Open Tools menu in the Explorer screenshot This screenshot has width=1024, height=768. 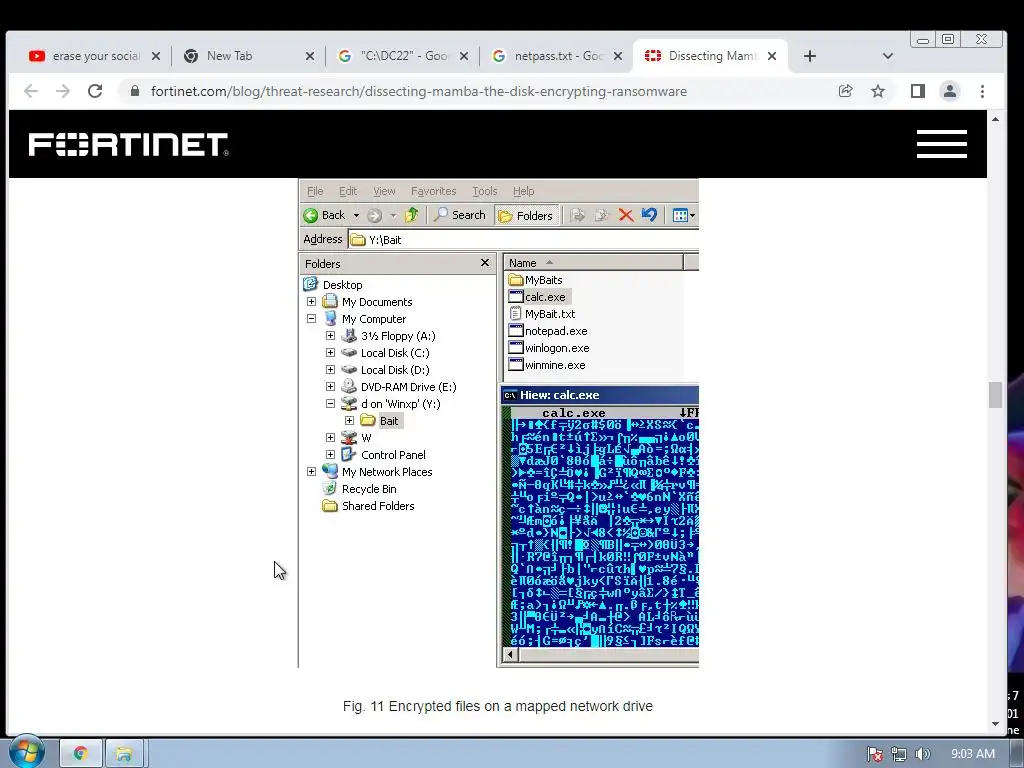pos(485,191)
